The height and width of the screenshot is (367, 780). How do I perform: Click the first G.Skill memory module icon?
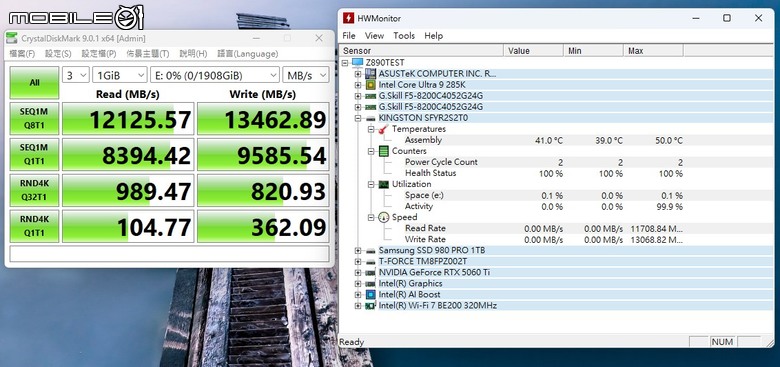[371, 96]
